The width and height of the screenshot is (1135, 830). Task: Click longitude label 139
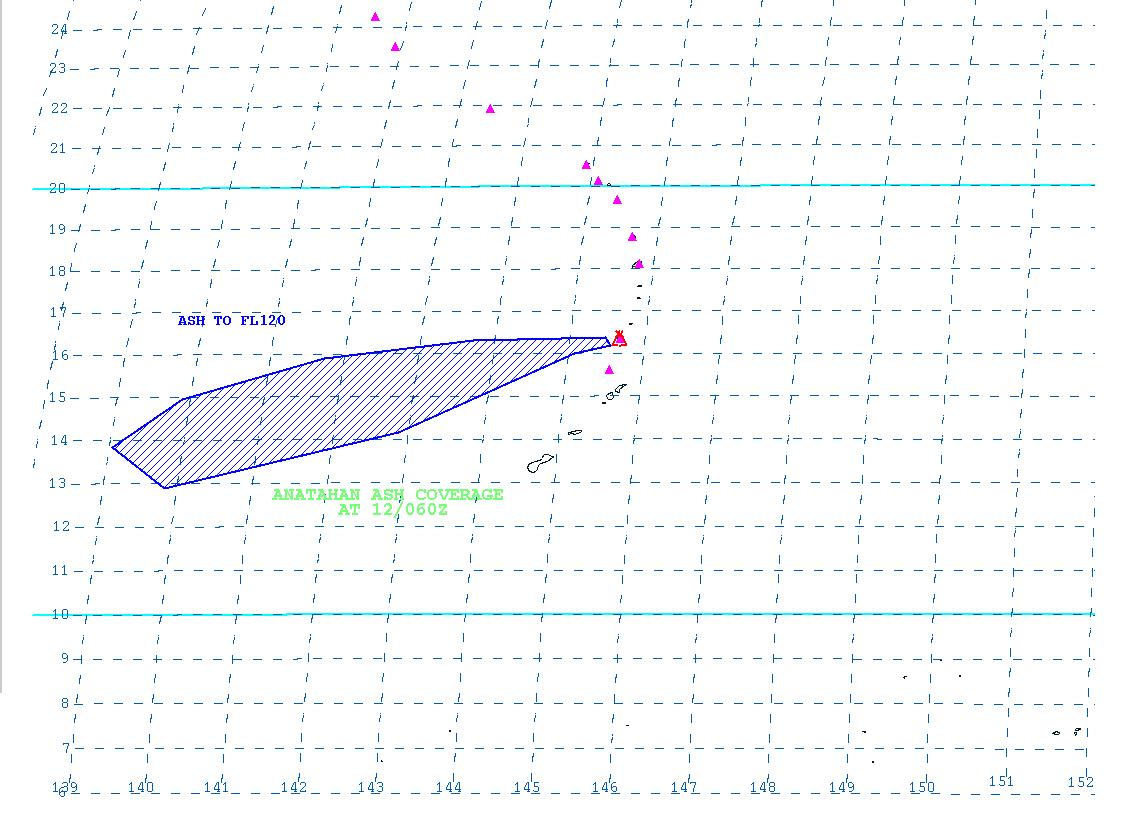[x=65, y=787]
